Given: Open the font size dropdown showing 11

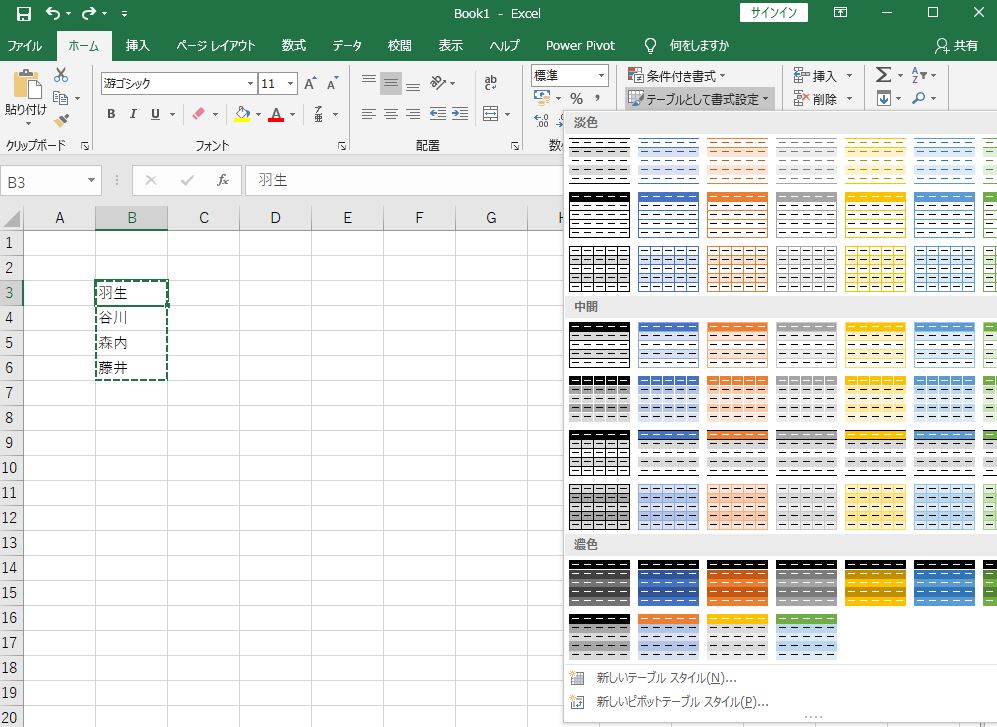Looking at the screenshot, I should [291, 83].
